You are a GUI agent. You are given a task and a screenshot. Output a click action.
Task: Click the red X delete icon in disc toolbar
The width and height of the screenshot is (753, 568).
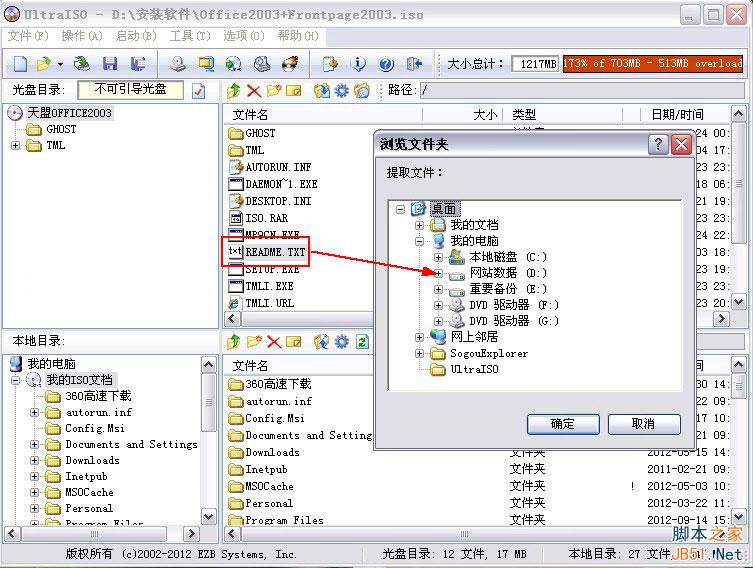254,90
